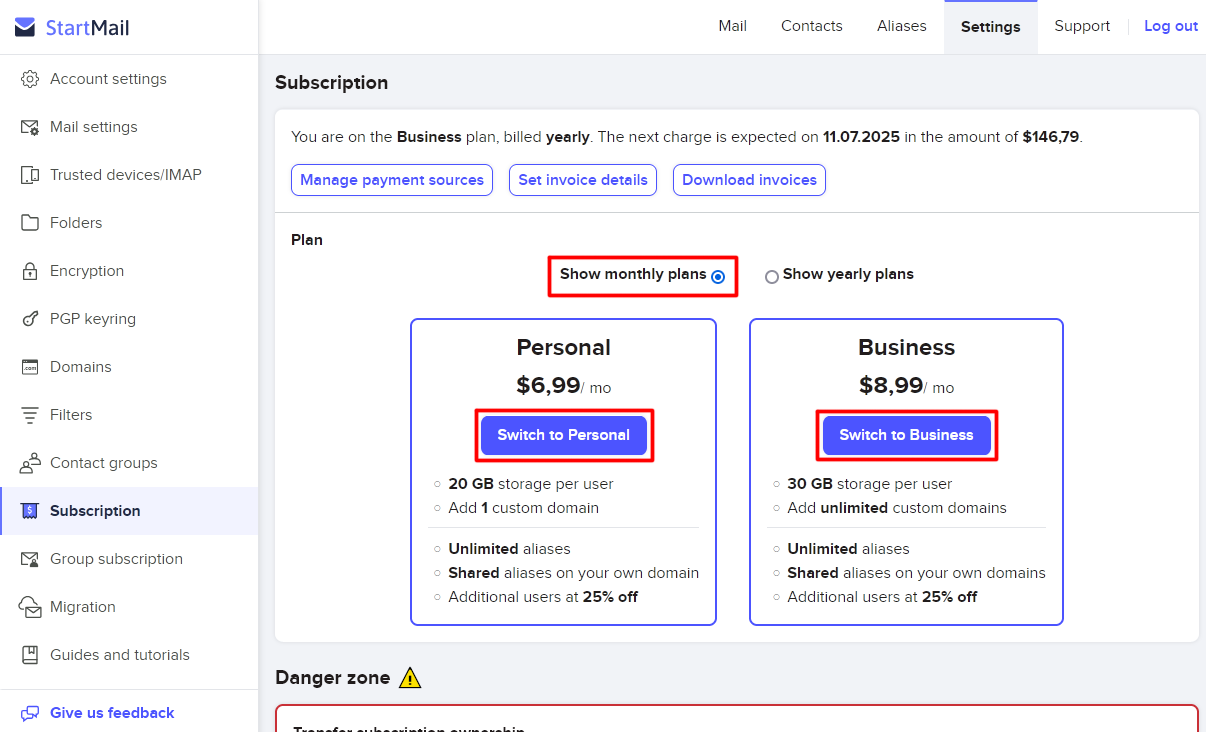Open PGP keyring settings
This screenshot has width=1206, height=732.
click(x=129, y=319)
